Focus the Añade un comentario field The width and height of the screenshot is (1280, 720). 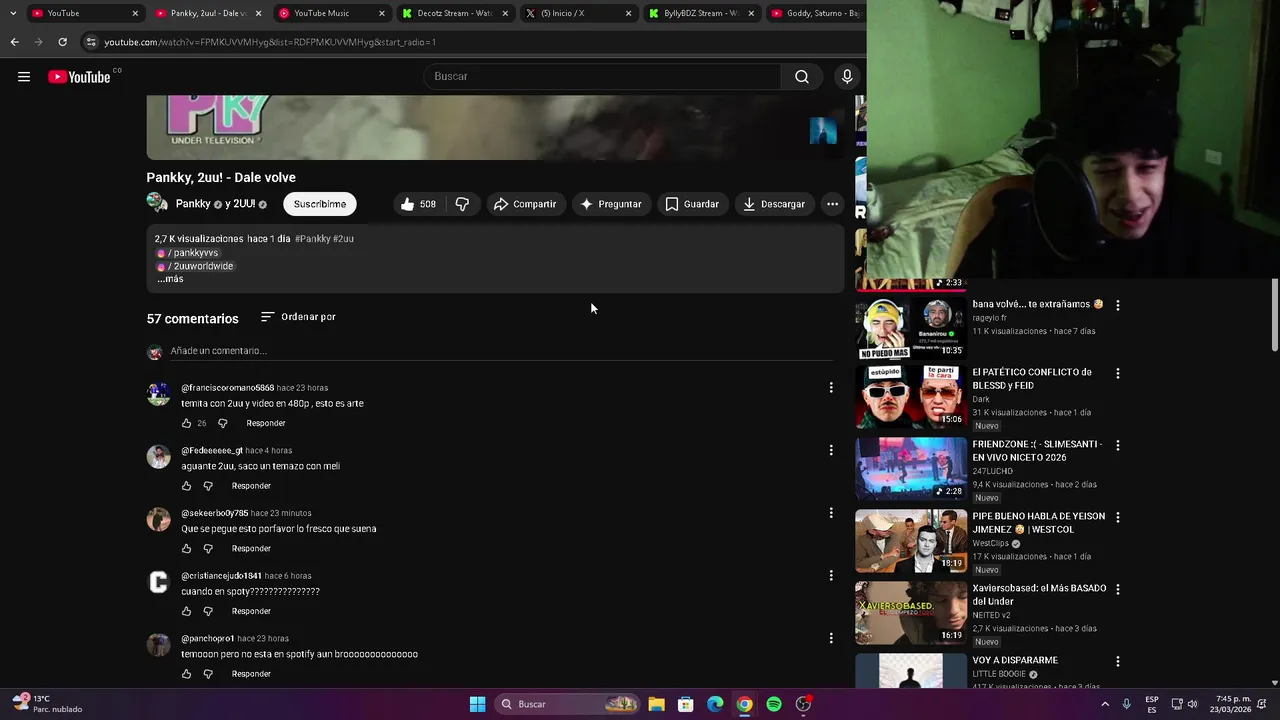pyautogui.click(x=502, y=351)
